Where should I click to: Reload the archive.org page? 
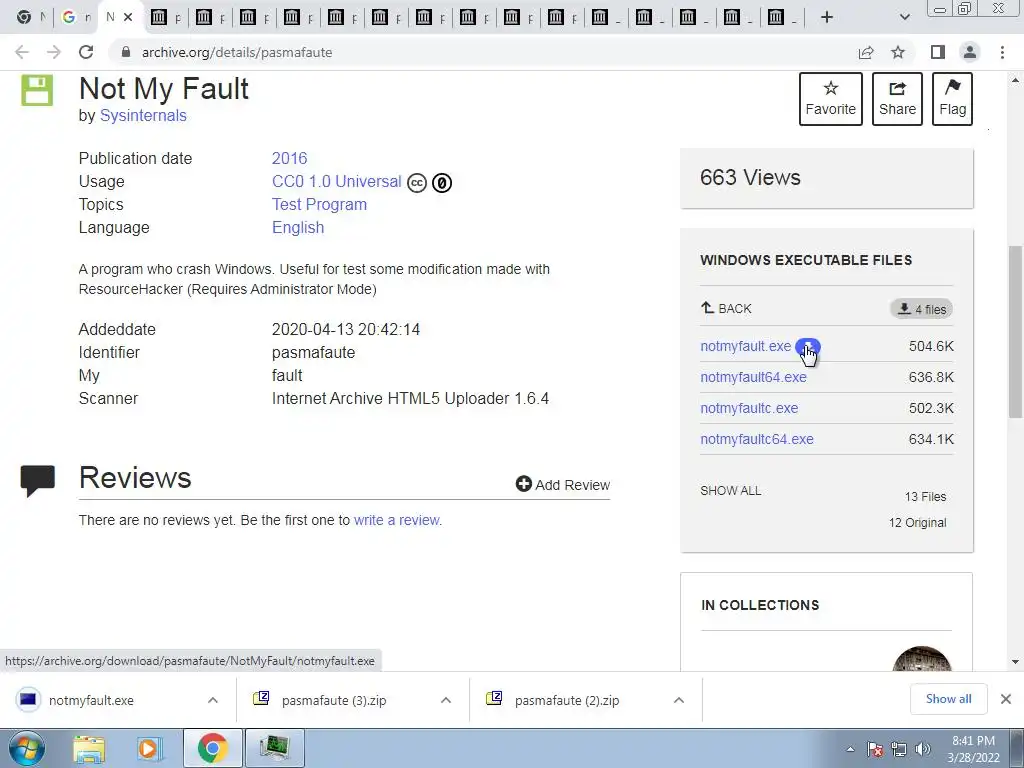[86, 52]
